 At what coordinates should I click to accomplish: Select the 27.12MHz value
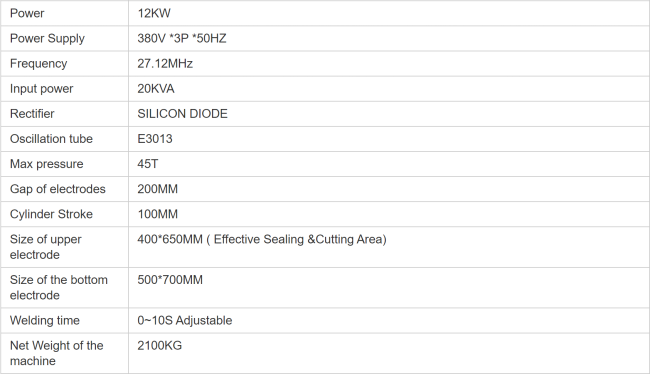pos(165,63)
